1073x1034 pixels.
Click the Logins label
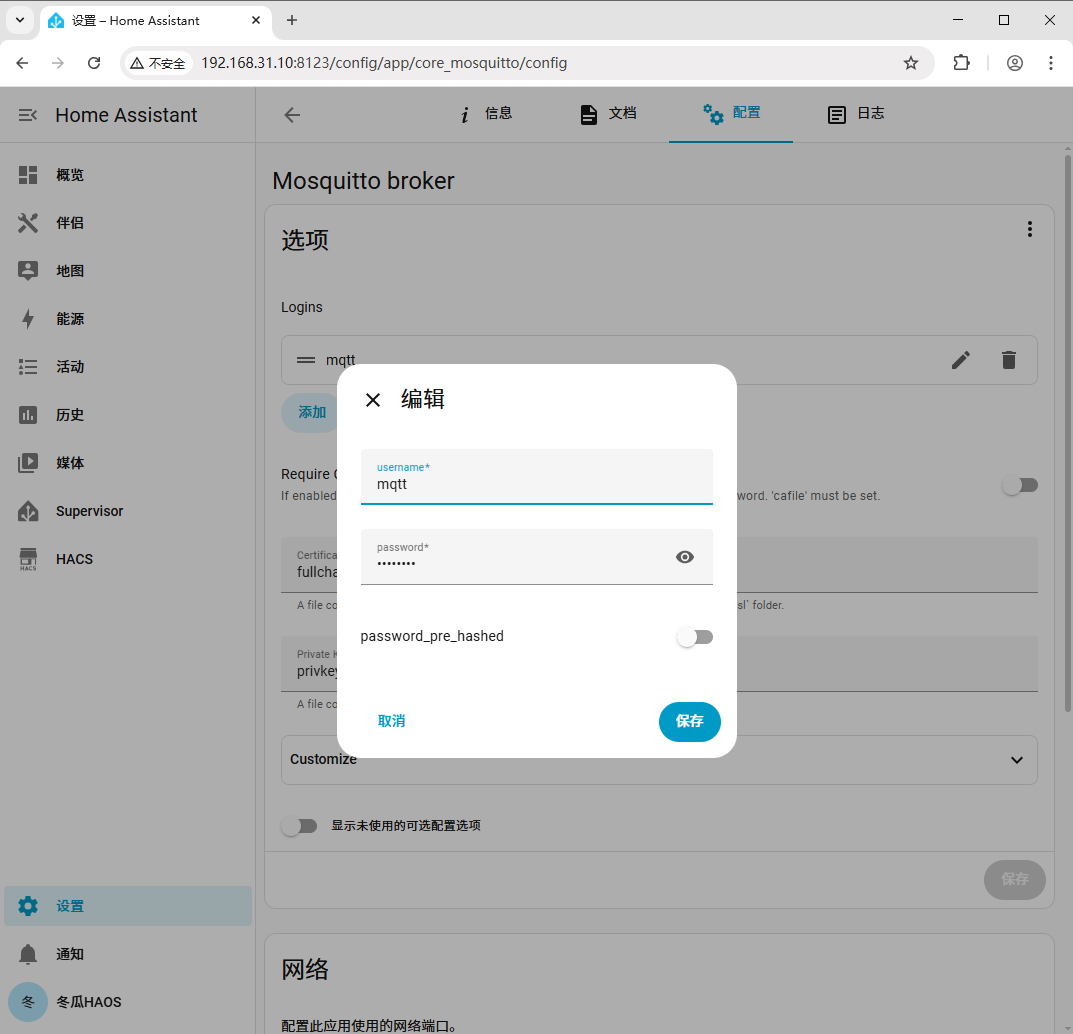pyautogui.click(x=302, y=307)
